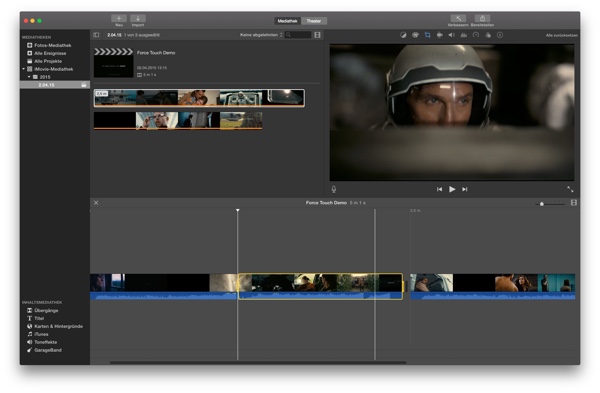This screenshot has width=600, height=393.
Task: Toggle the sidebar visibility button
Action: (x=96, y=35)
